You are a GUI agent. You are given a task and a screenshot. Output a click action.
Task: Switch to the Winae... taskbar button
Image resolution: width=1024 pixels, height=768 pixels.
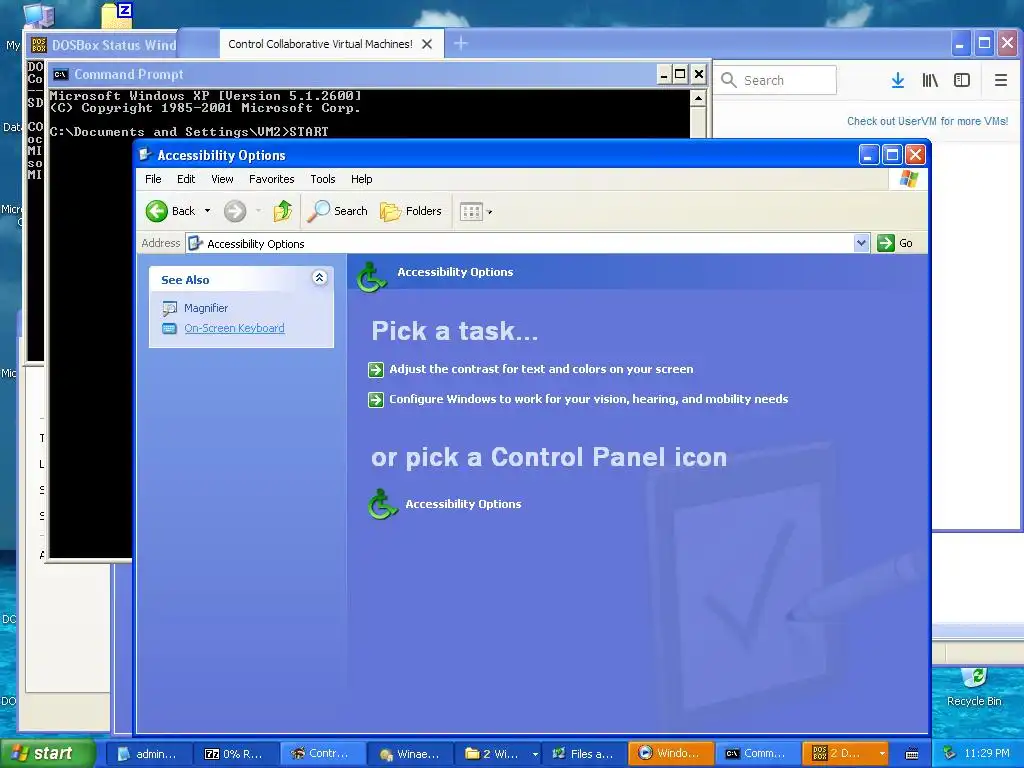[x=409, y=754]
